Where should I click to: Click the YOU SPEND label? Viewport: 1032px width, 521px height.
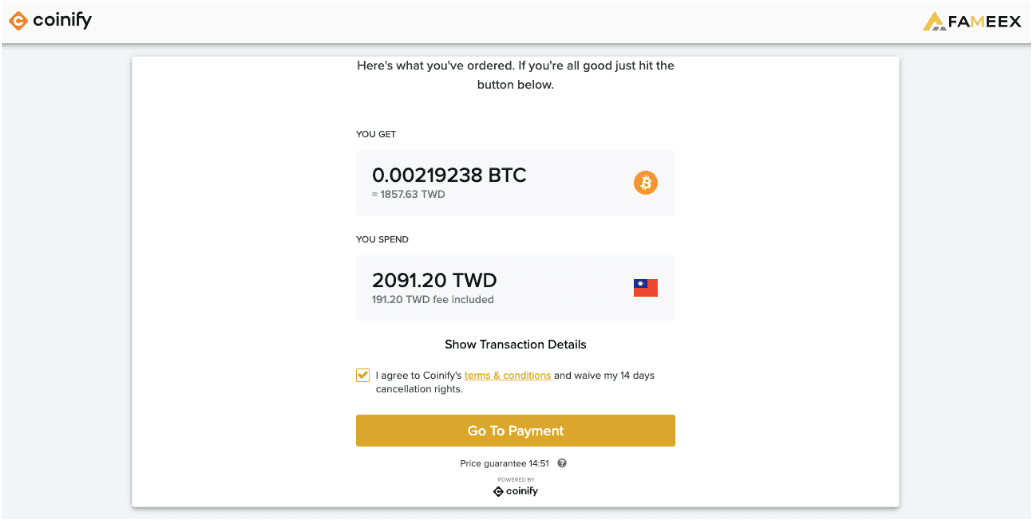point(382,239)
